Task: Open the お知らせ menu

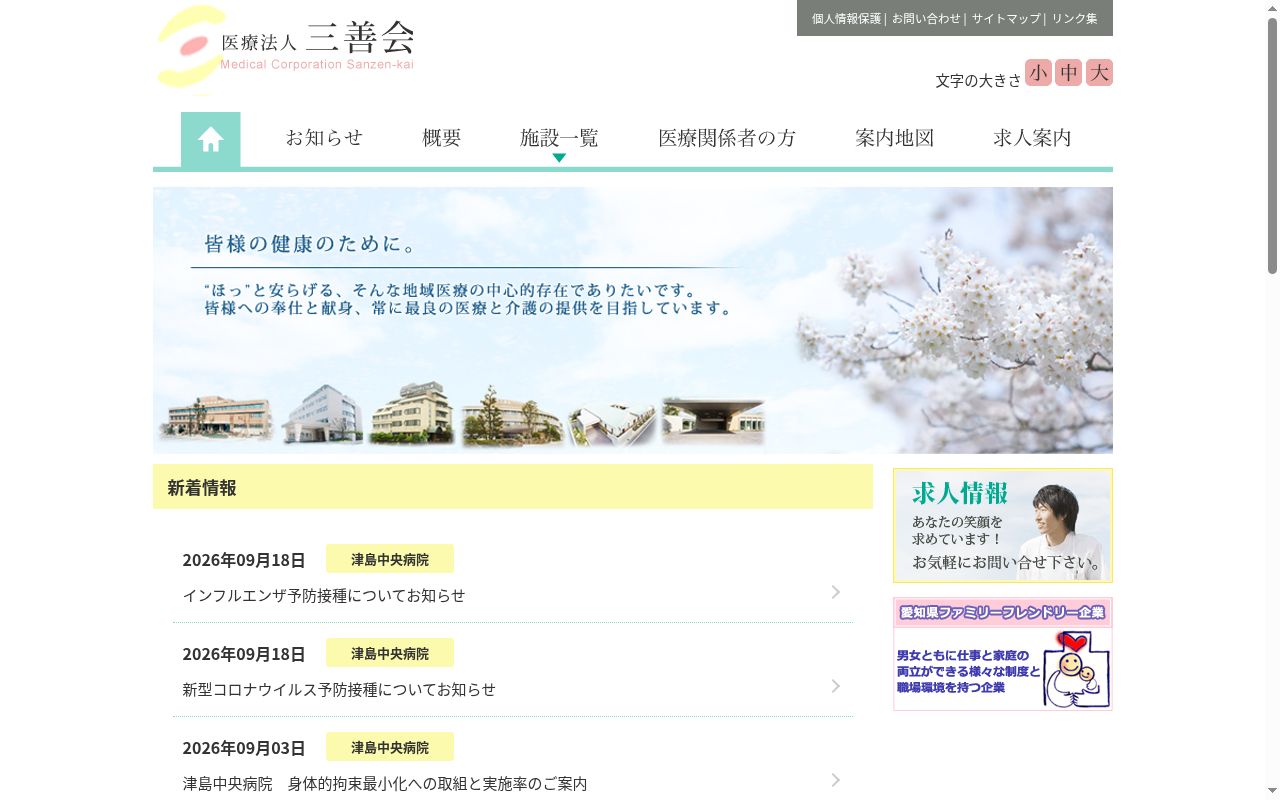Action: point(324,139)
